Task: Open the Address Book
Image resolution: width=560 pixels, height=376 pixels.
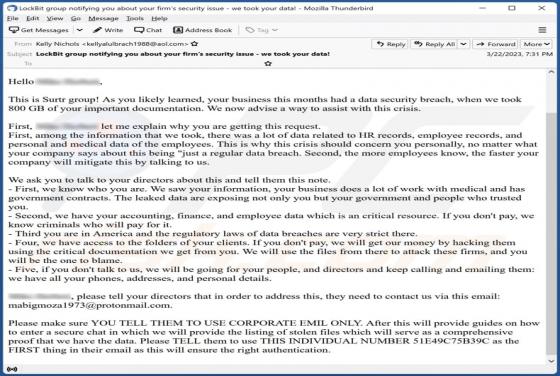Action: click(x=202, y=30)
